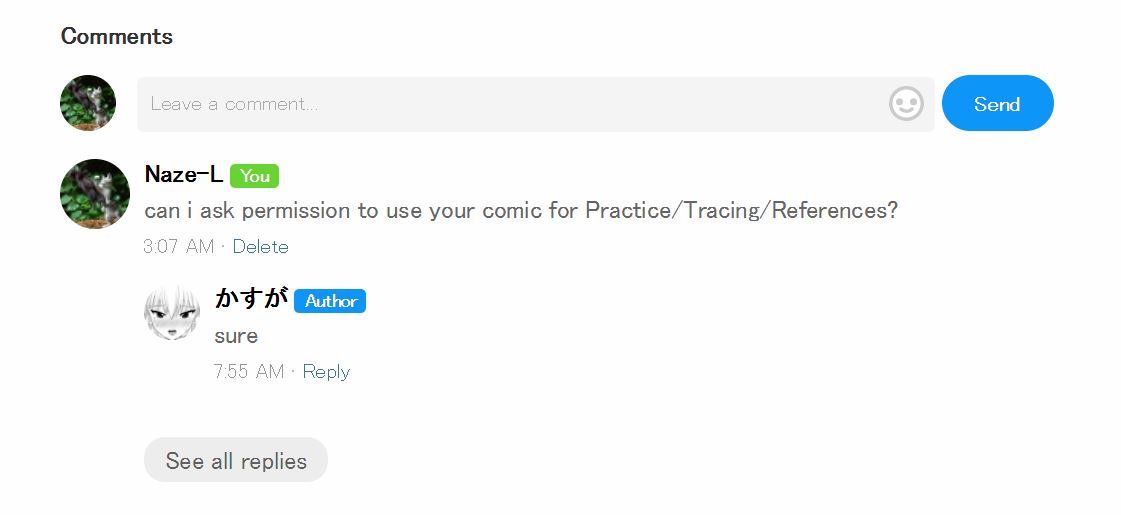Viewport: 1121px width, 515px height.
Task: Open Naze-L's avatar on the comment
Action: click(95, 194)
